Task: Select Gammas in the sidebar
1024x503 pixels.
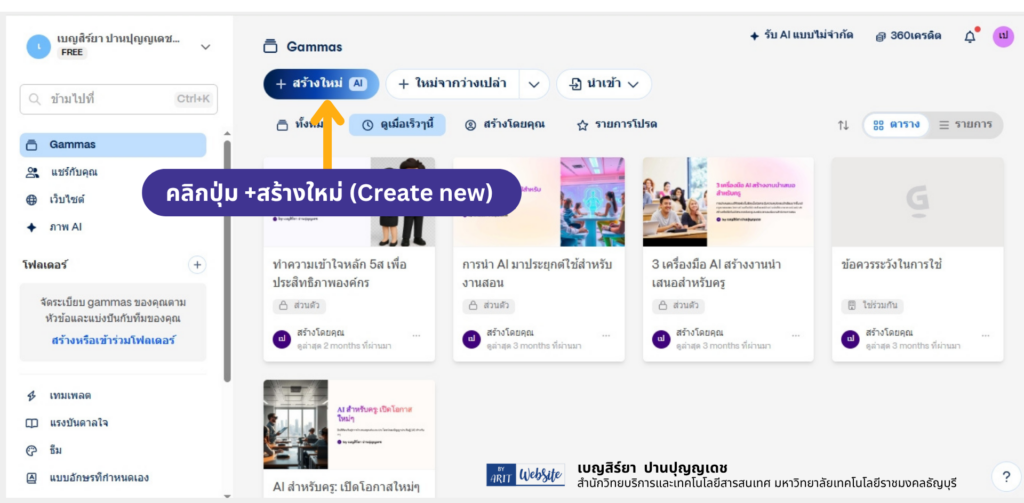Action: point(113,145)
